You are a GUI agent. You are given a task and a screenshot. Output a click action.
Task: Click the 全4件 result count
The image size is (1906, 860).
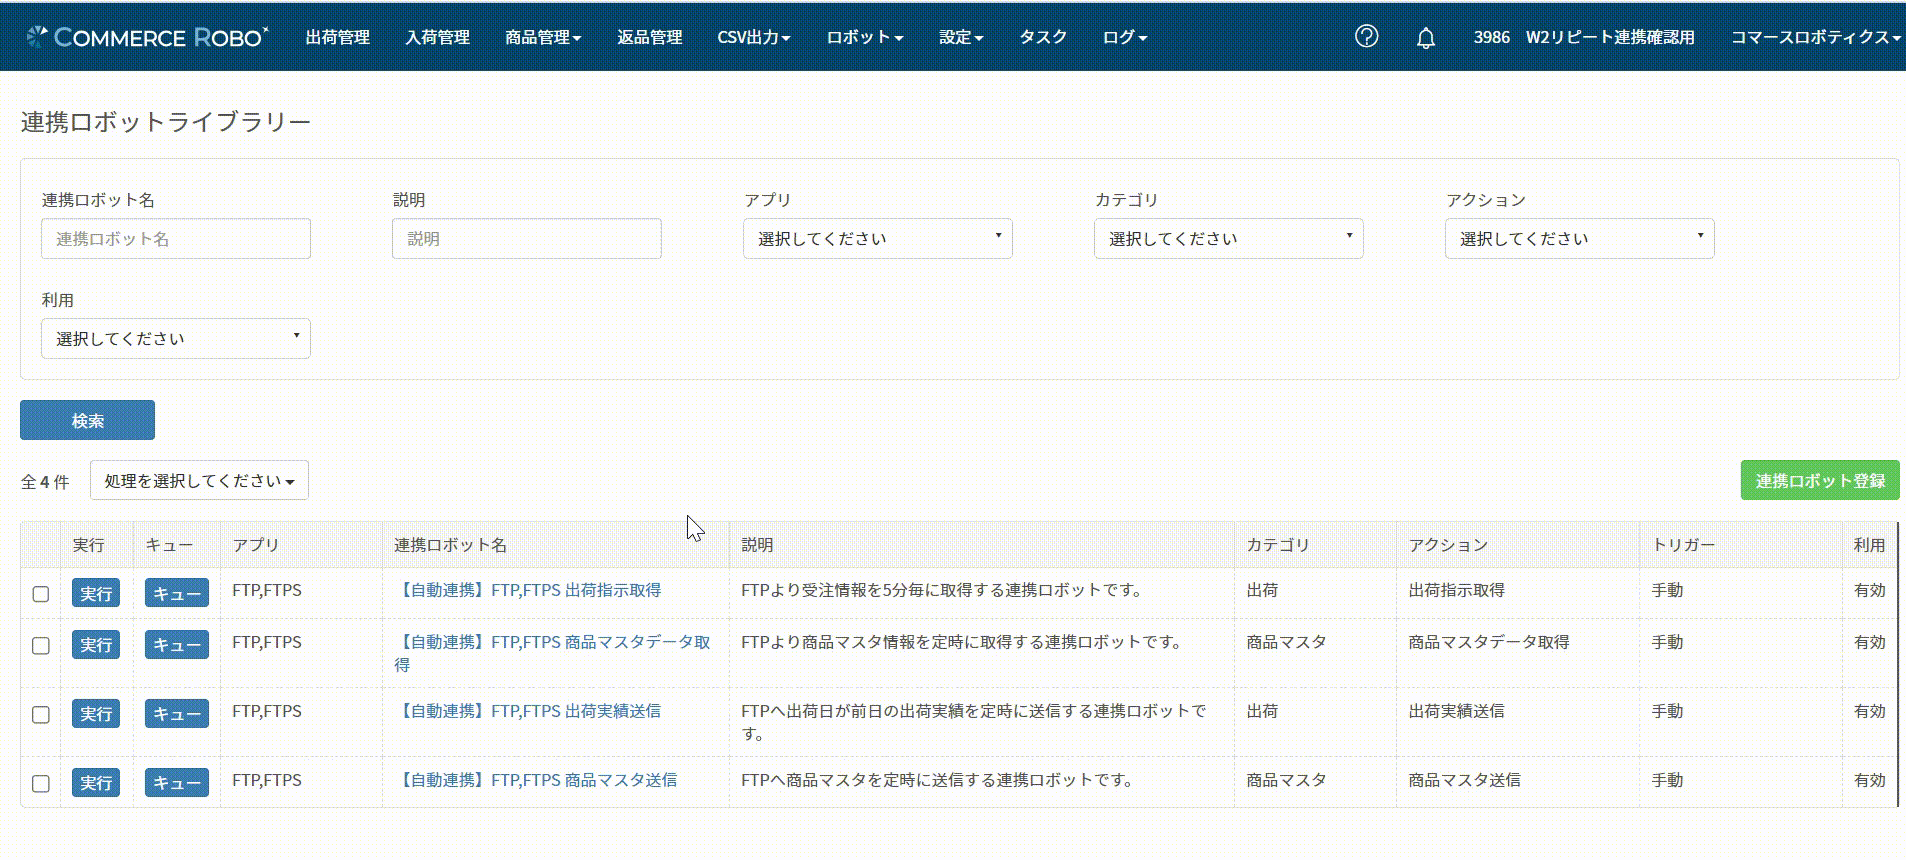(x=45, y=482)
